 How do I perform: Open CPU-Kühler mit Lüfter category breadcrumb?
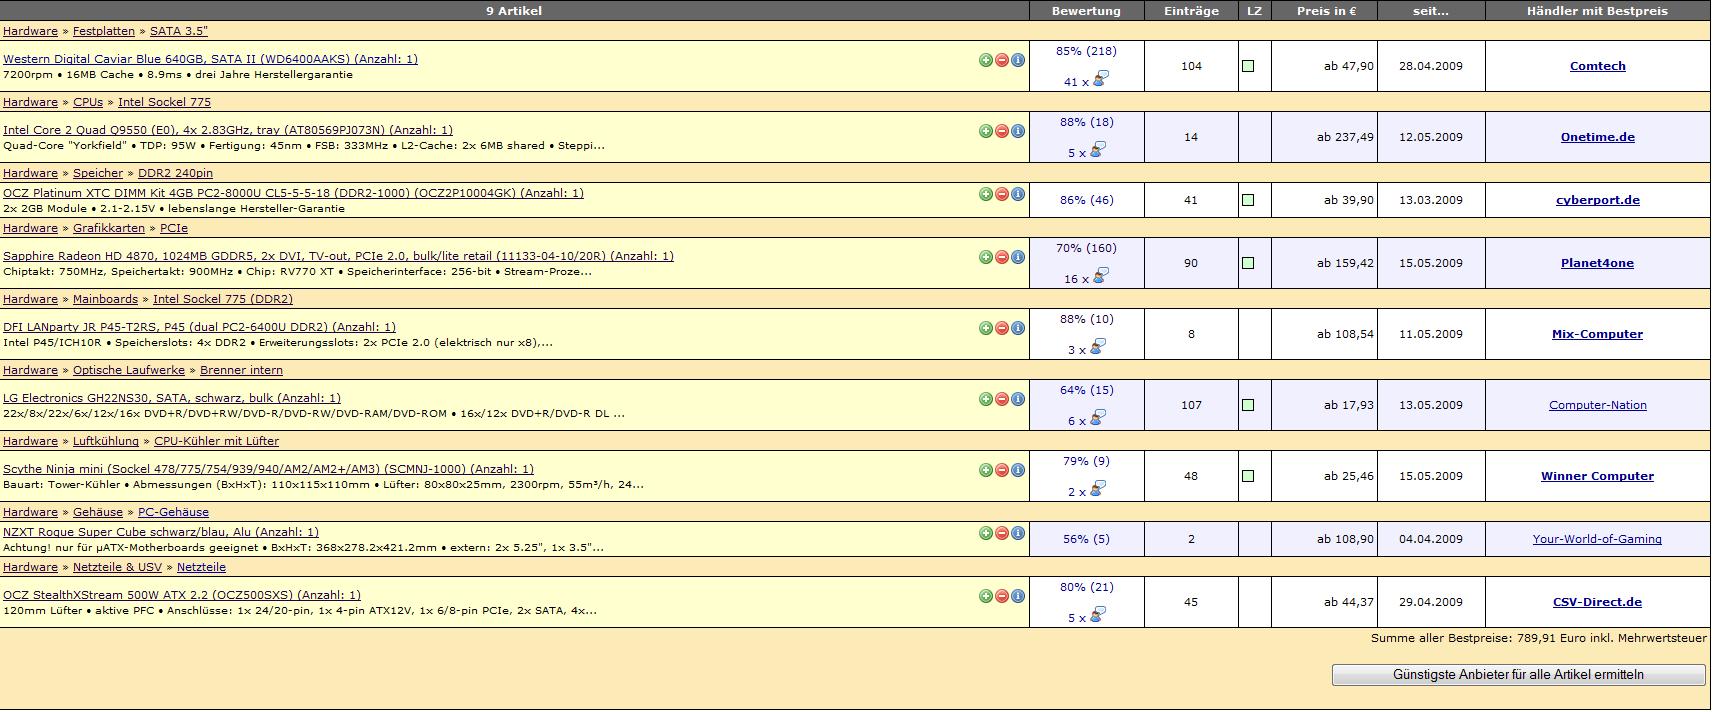pos(216,441)
